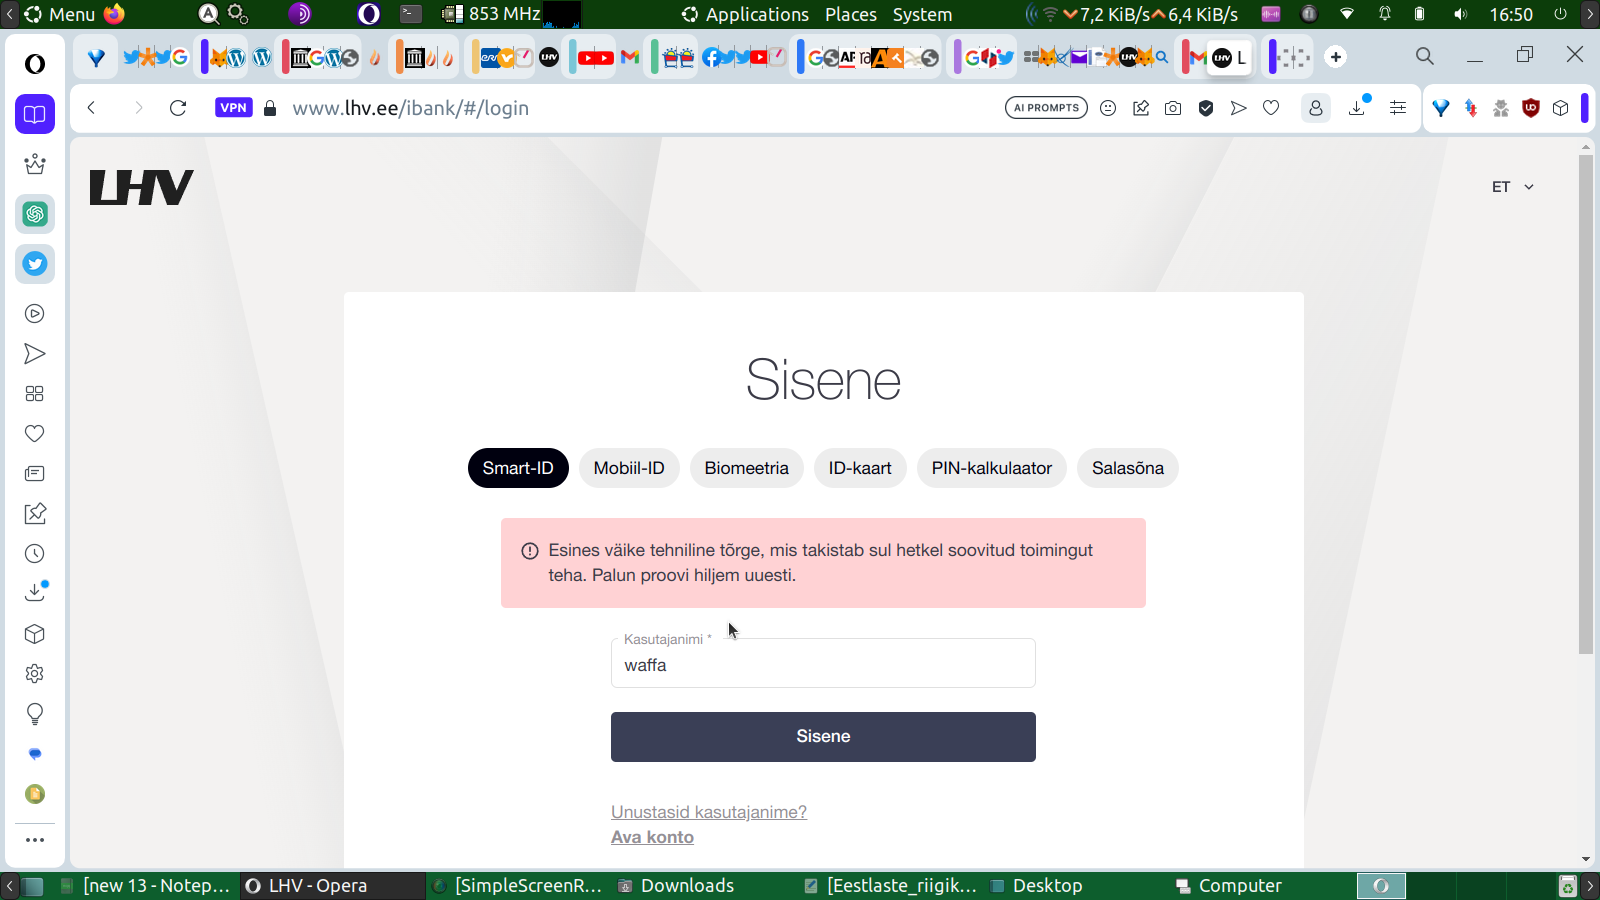Viewport: 1600px width, 900px height.
Task: Switch to the Desktop taskbar entry
Action: pyautogui.click(x=1037, y=886)
